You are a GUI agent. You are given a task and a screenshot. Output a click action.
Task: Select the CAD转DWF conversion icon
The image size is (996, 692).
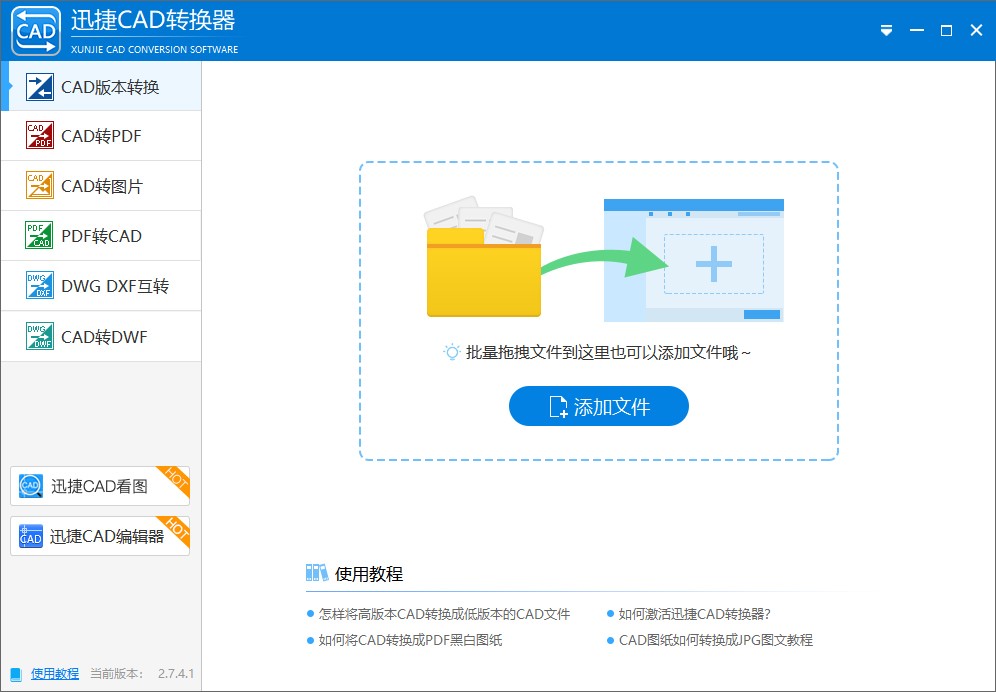coord(38,336)
